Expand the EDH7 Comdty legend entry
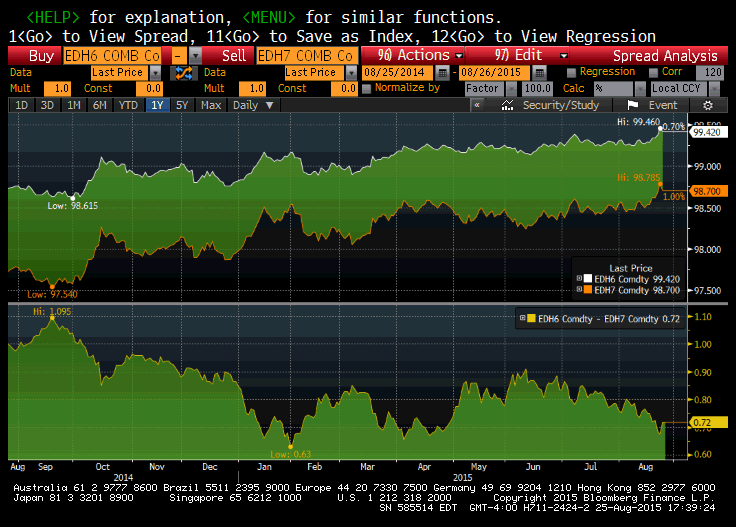Viewport: 736px width, 527px height. (x=578, y=290)
